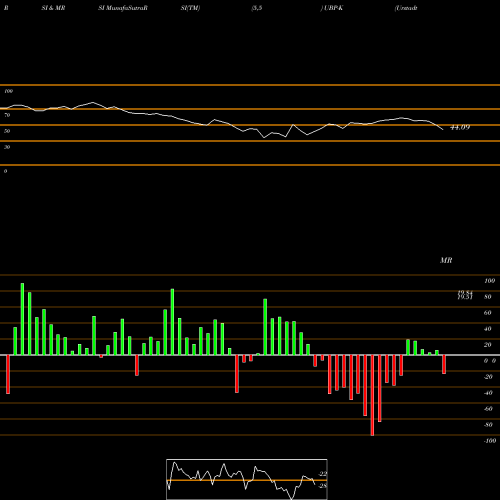500x500 pixels.
Task: Click the tallest green MR bar on the left
Action: pyautogui.click(x=22, y=319)
